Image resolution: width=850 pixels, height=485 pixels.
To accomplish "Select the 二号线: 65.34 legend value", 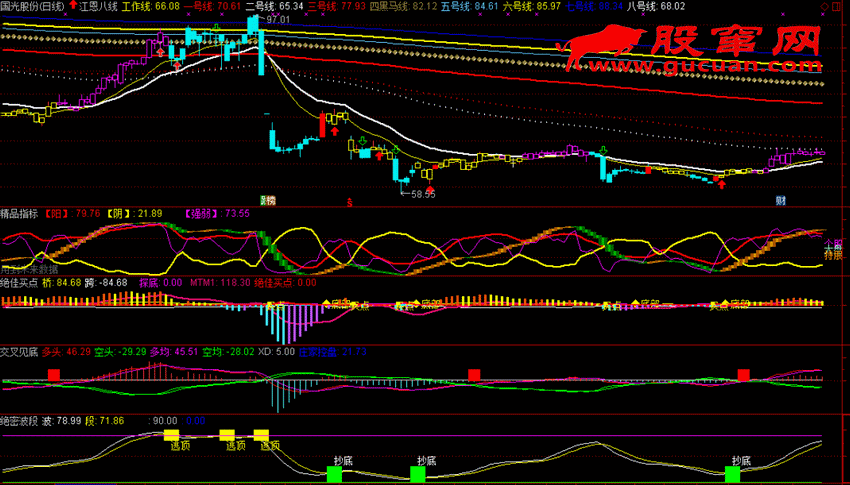I will 275,7.
